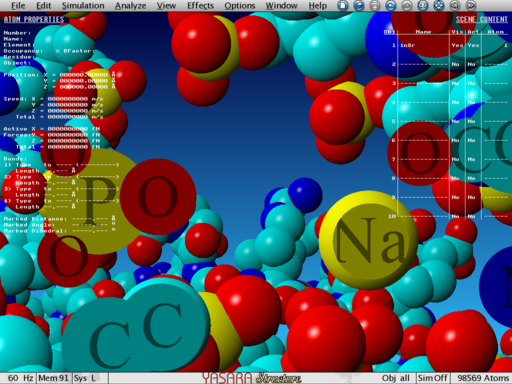Click the YASARA Structure logo in status bar

[252, 378]
